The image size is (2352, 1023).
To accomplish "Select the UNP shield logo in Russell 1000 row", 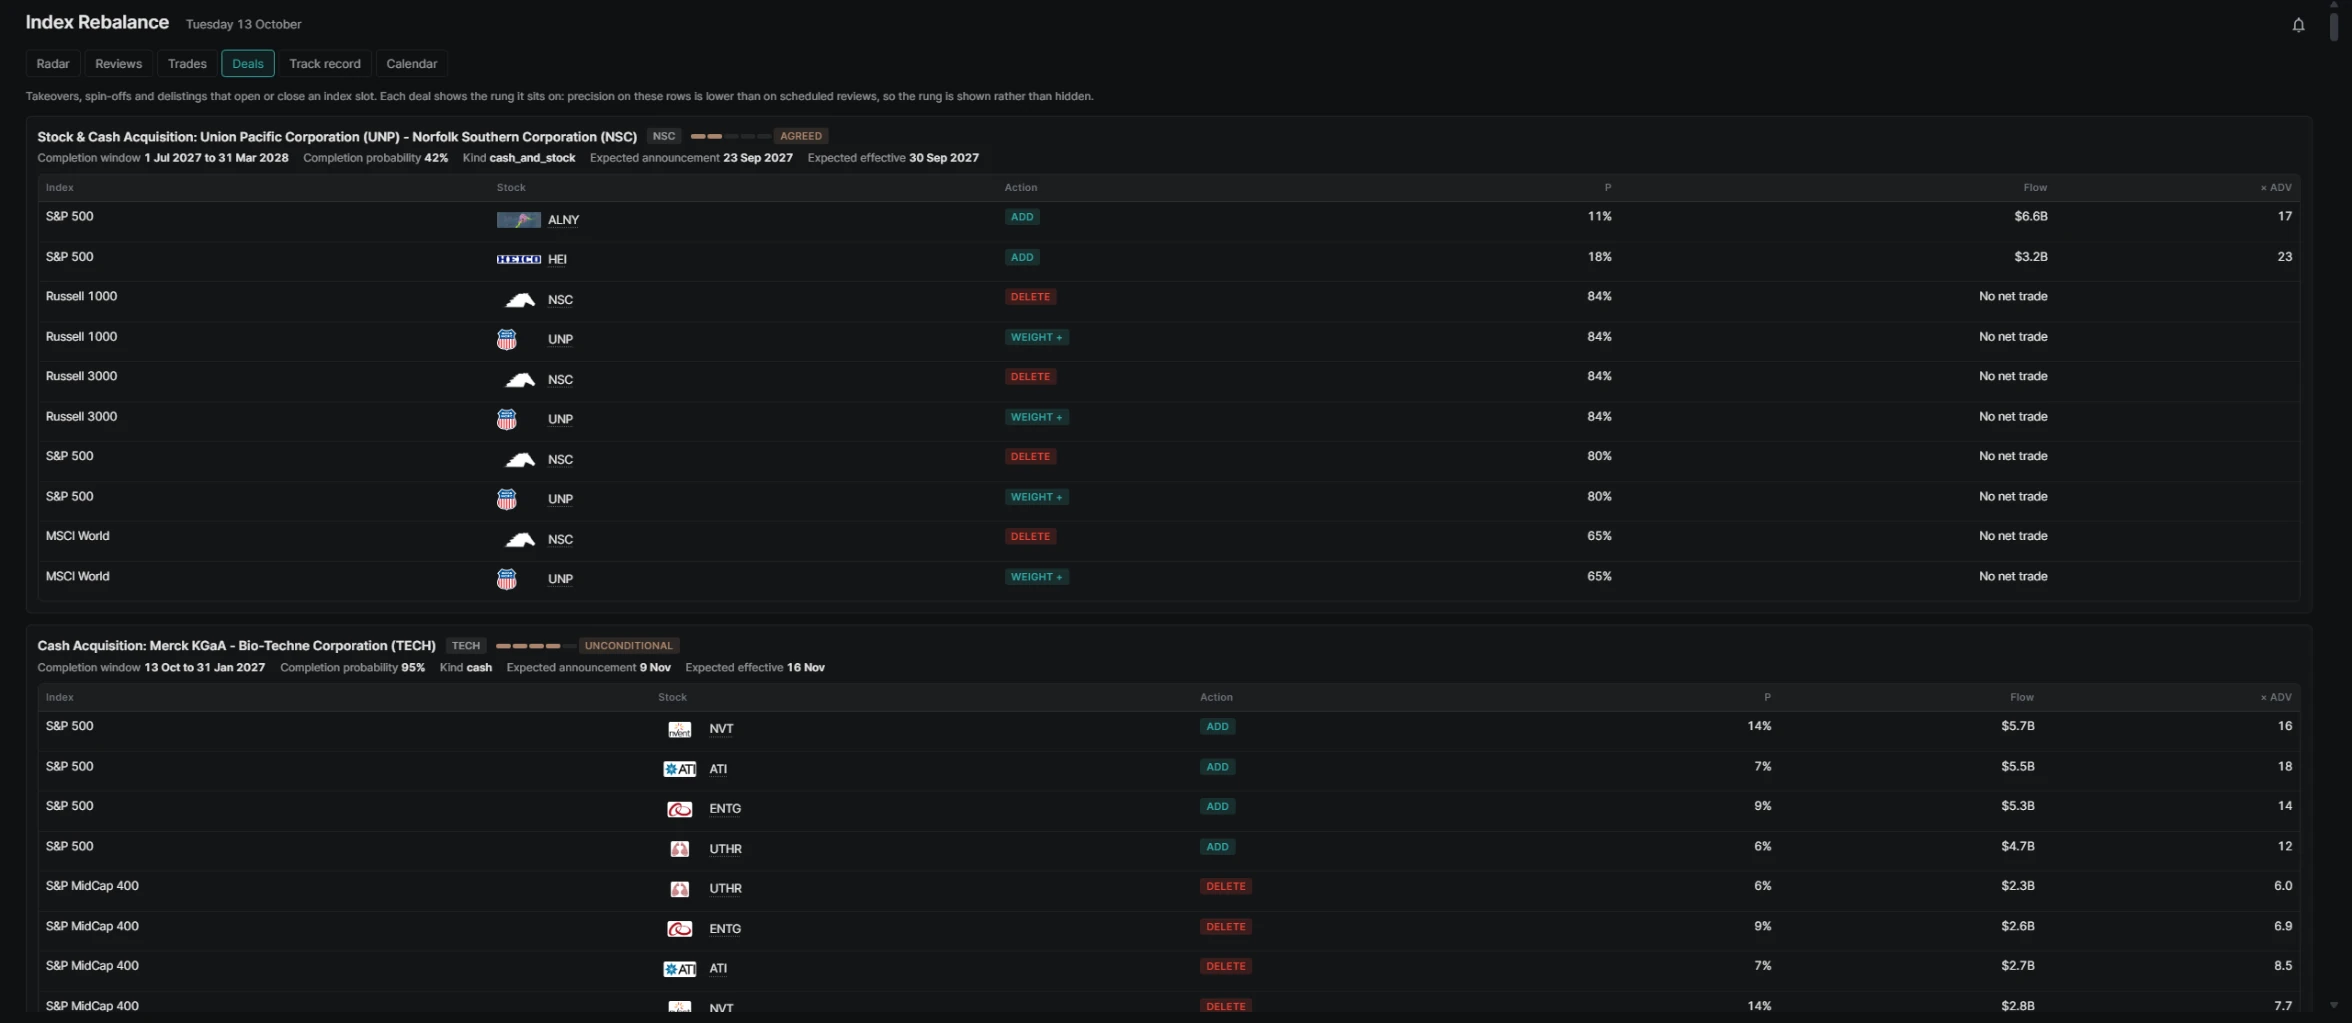I will click(507, 339).
